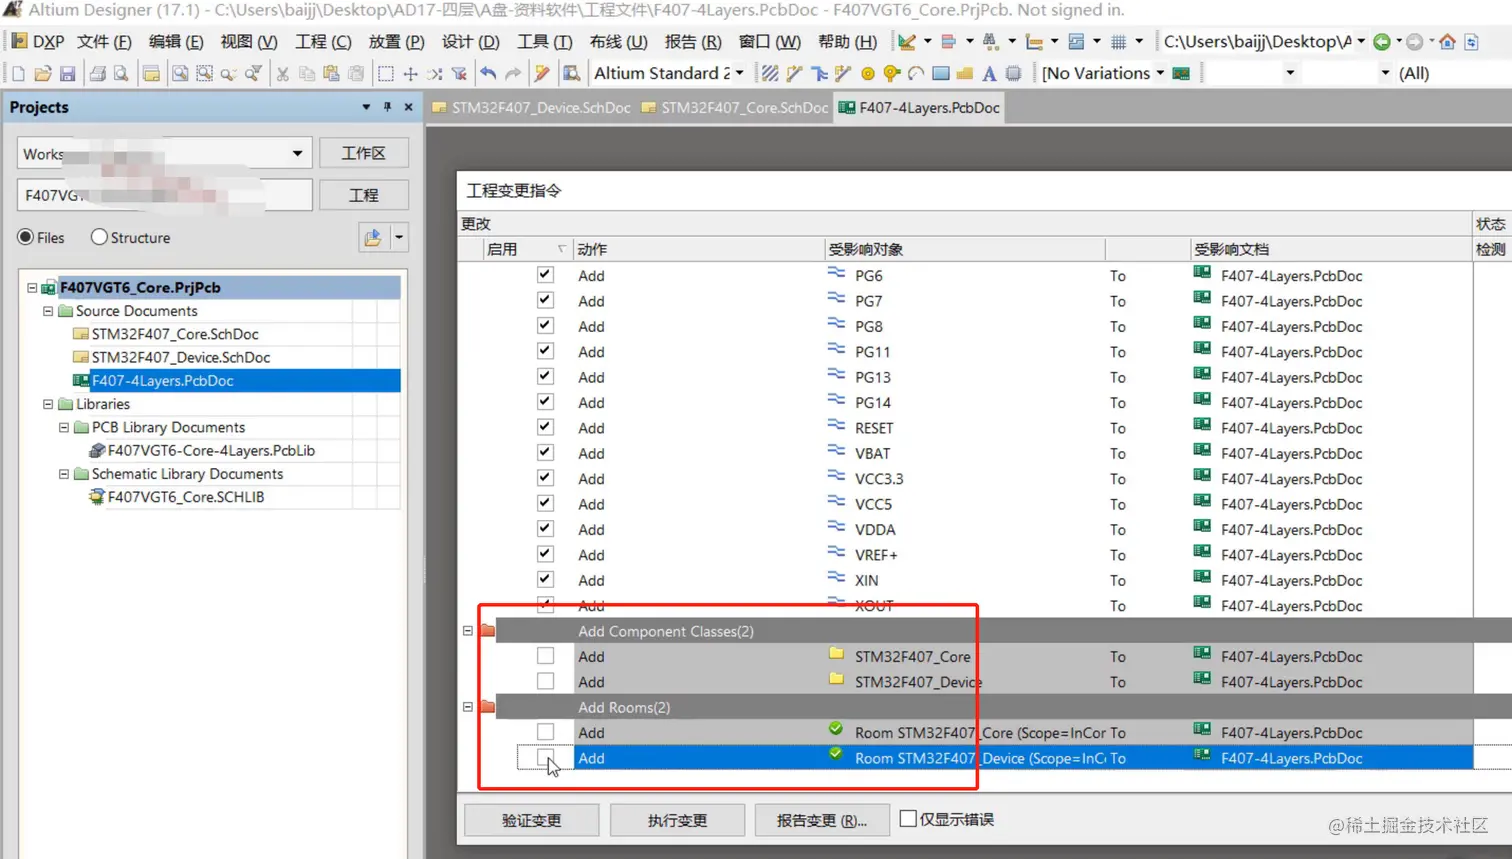Select the place component chip icon
This screenshot has height=859, width=1512.
click(1013, 74)
